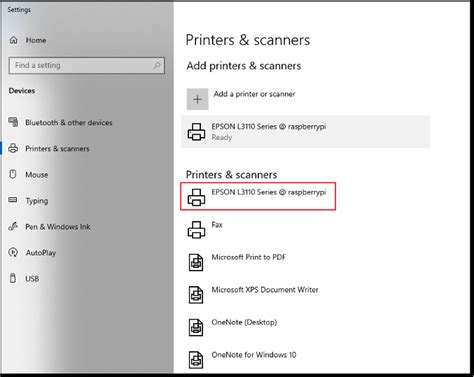Screen dimensions: 474x377
Task: Click OneNote for Windows 10 icon
Action: (x=196, y=360)
